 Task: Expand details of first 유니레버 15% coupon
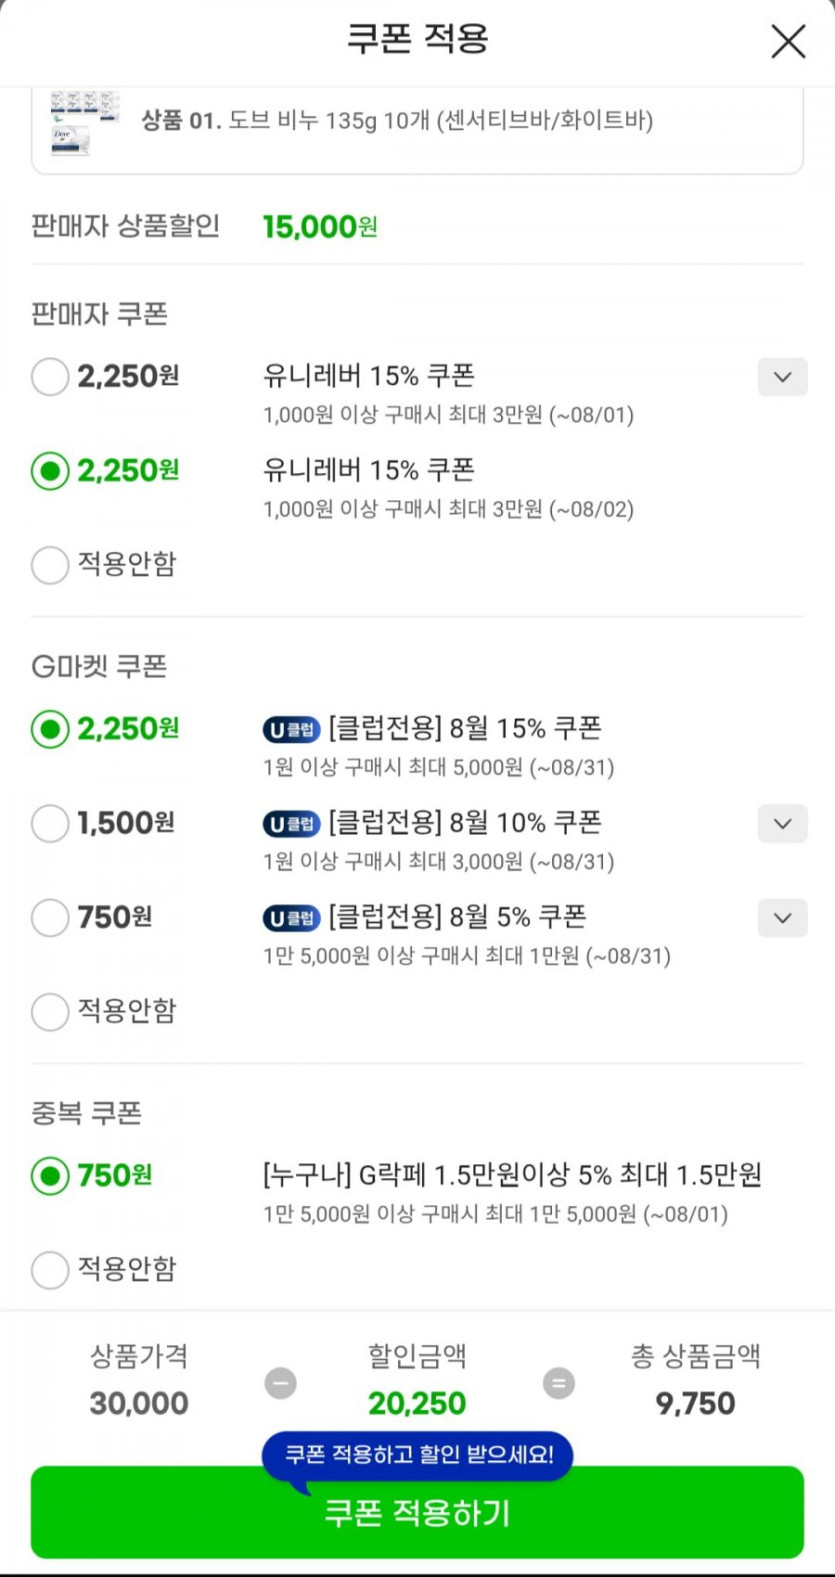782,377
